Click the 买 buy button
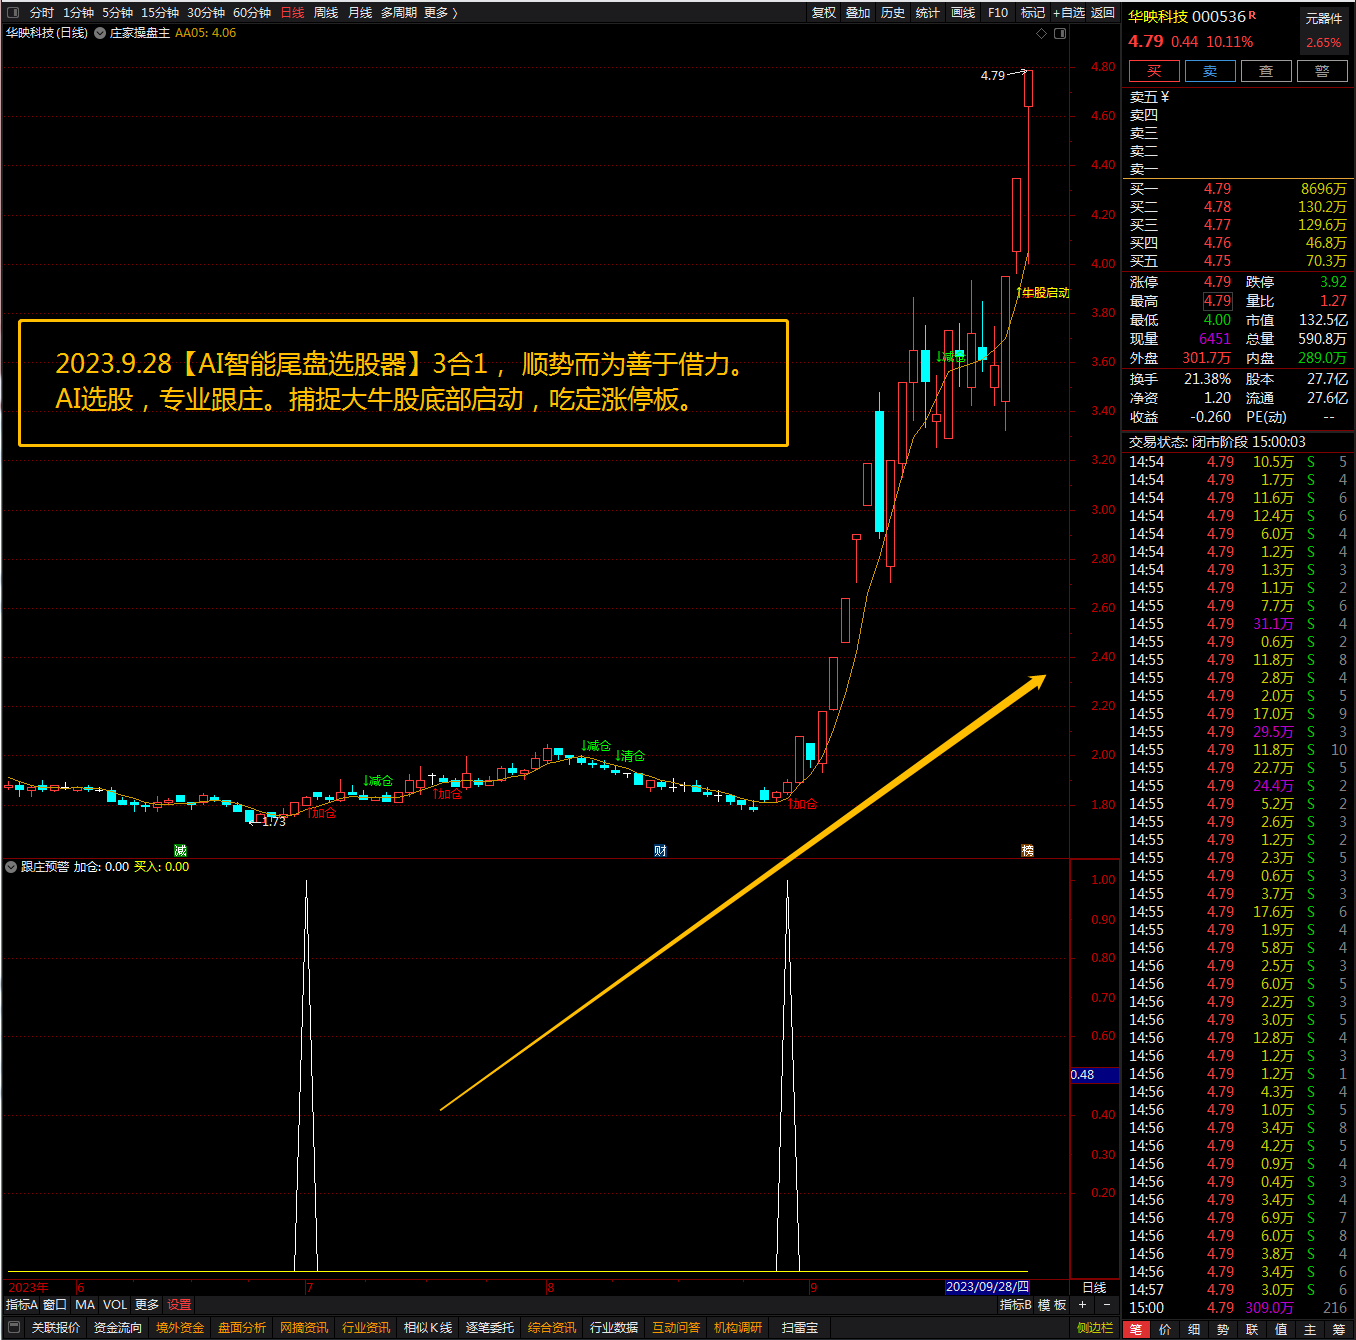This screenshot has width=1356, height=1340. click(1154, 71)
